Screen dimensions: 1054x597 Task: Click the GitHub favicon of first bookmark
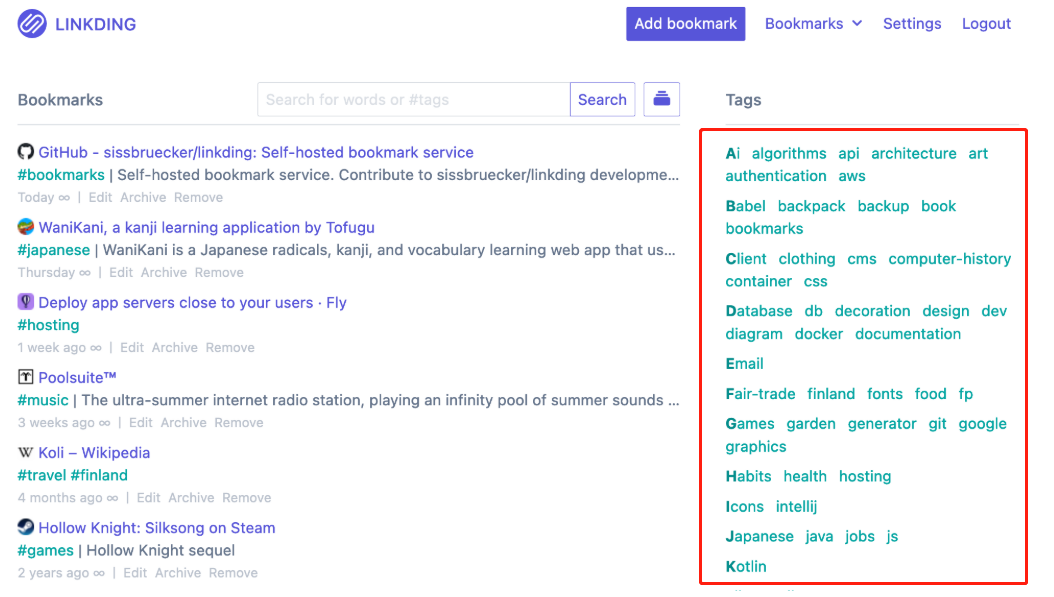(x=26, y=152)
